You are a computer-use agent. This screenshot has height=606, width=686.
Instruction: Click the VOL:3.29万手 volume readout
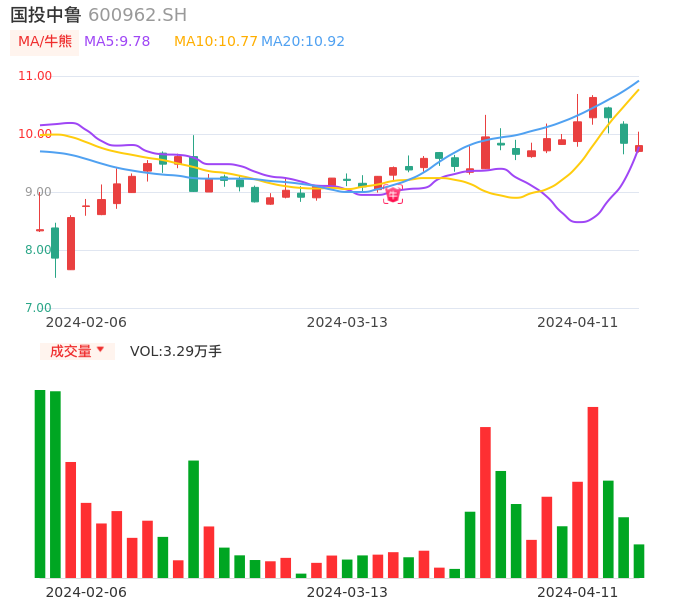click(x=175, y=351)
